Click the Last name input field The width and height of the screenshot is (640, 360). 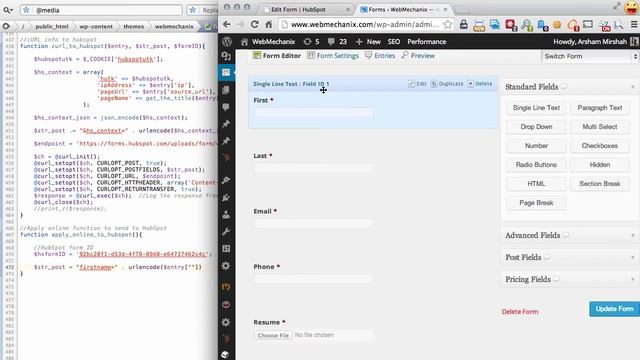pyautogui.click(x=313, y=168)
